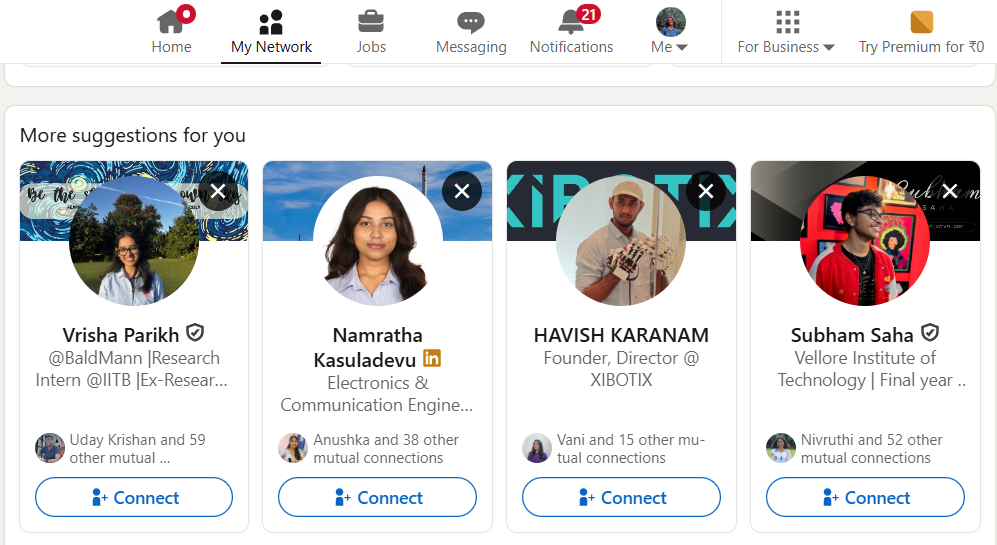Image resolution: width=997 pixels, height=545 pixels.
Task: Open the Notifications bell icon
Action: [571, 22]
